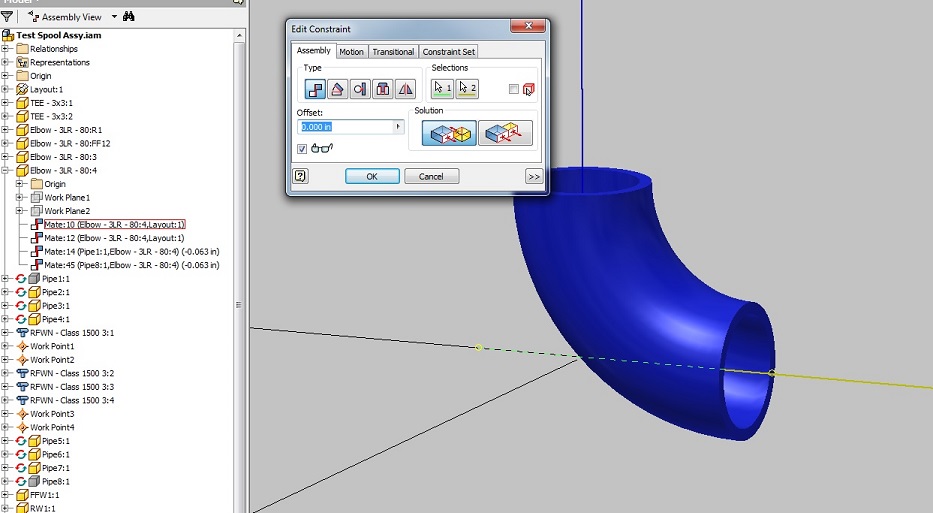The height and width of the screenshot is (513, 933).
Task: Select Mate:14 Pipe1:1 constraint
Action: pyautogui.click(x=132, y=252)
